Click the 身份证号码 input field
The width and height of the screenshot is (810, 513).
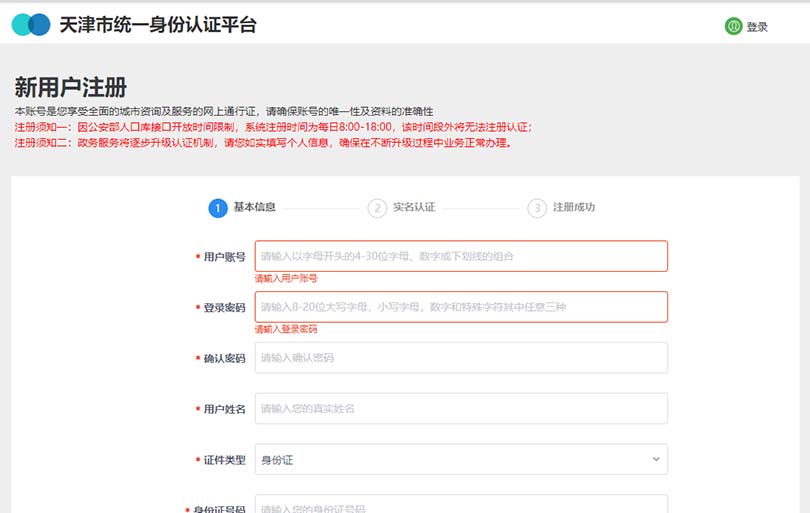(x=461, y=505)
